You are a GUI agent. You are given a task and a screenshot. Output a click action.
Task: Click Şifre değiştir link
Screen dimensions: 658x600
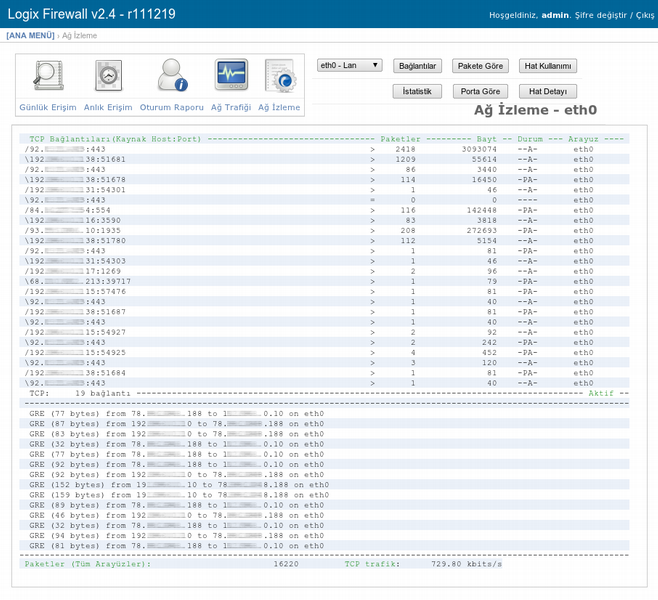click(x=601, y=16)
